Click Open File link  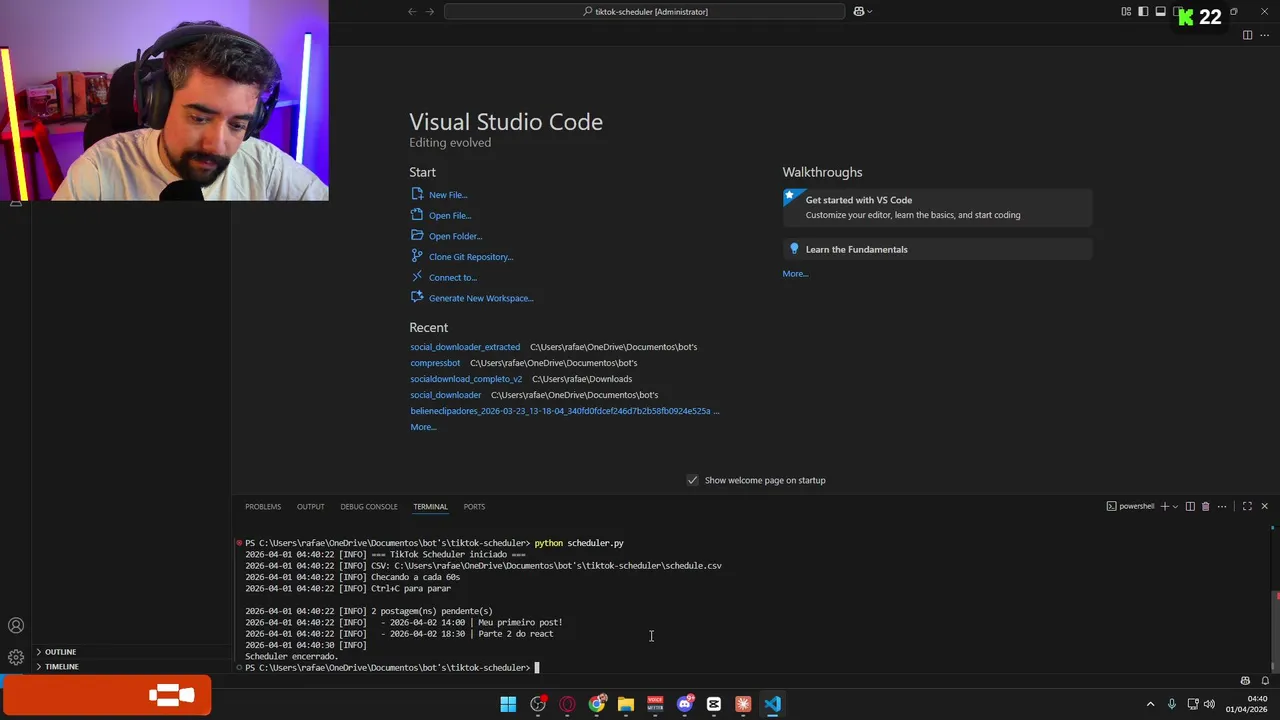[450, 215]
